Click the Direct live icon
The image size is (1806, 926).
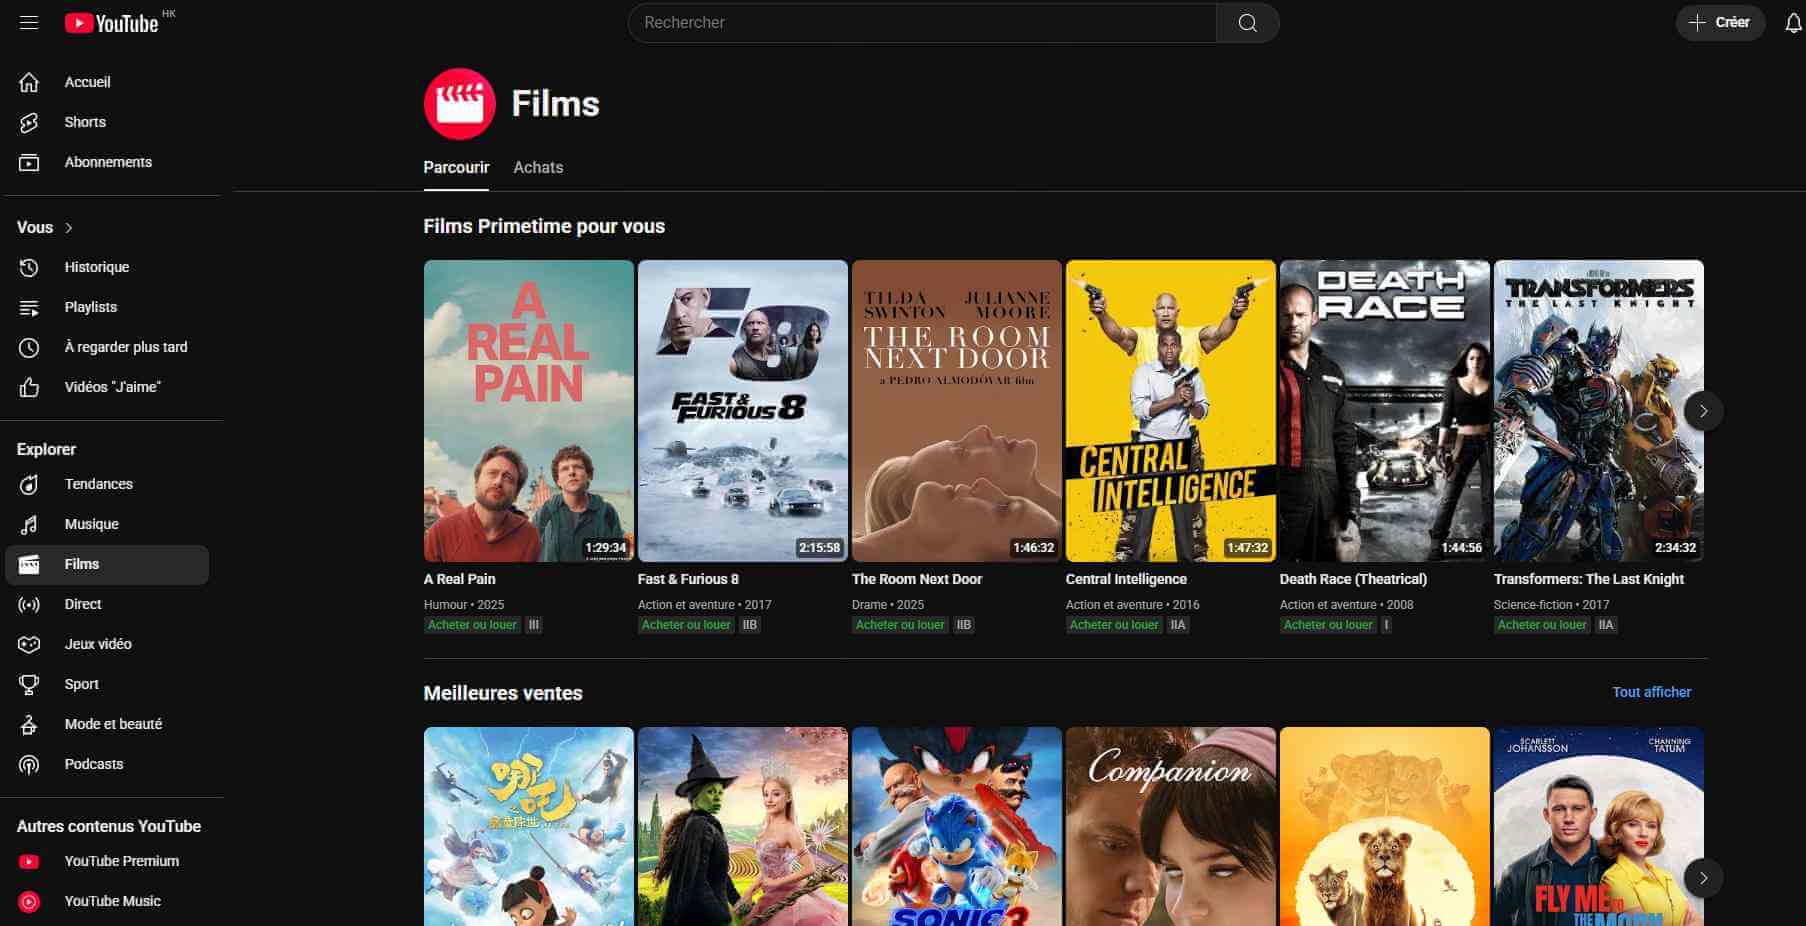[29, 604]
